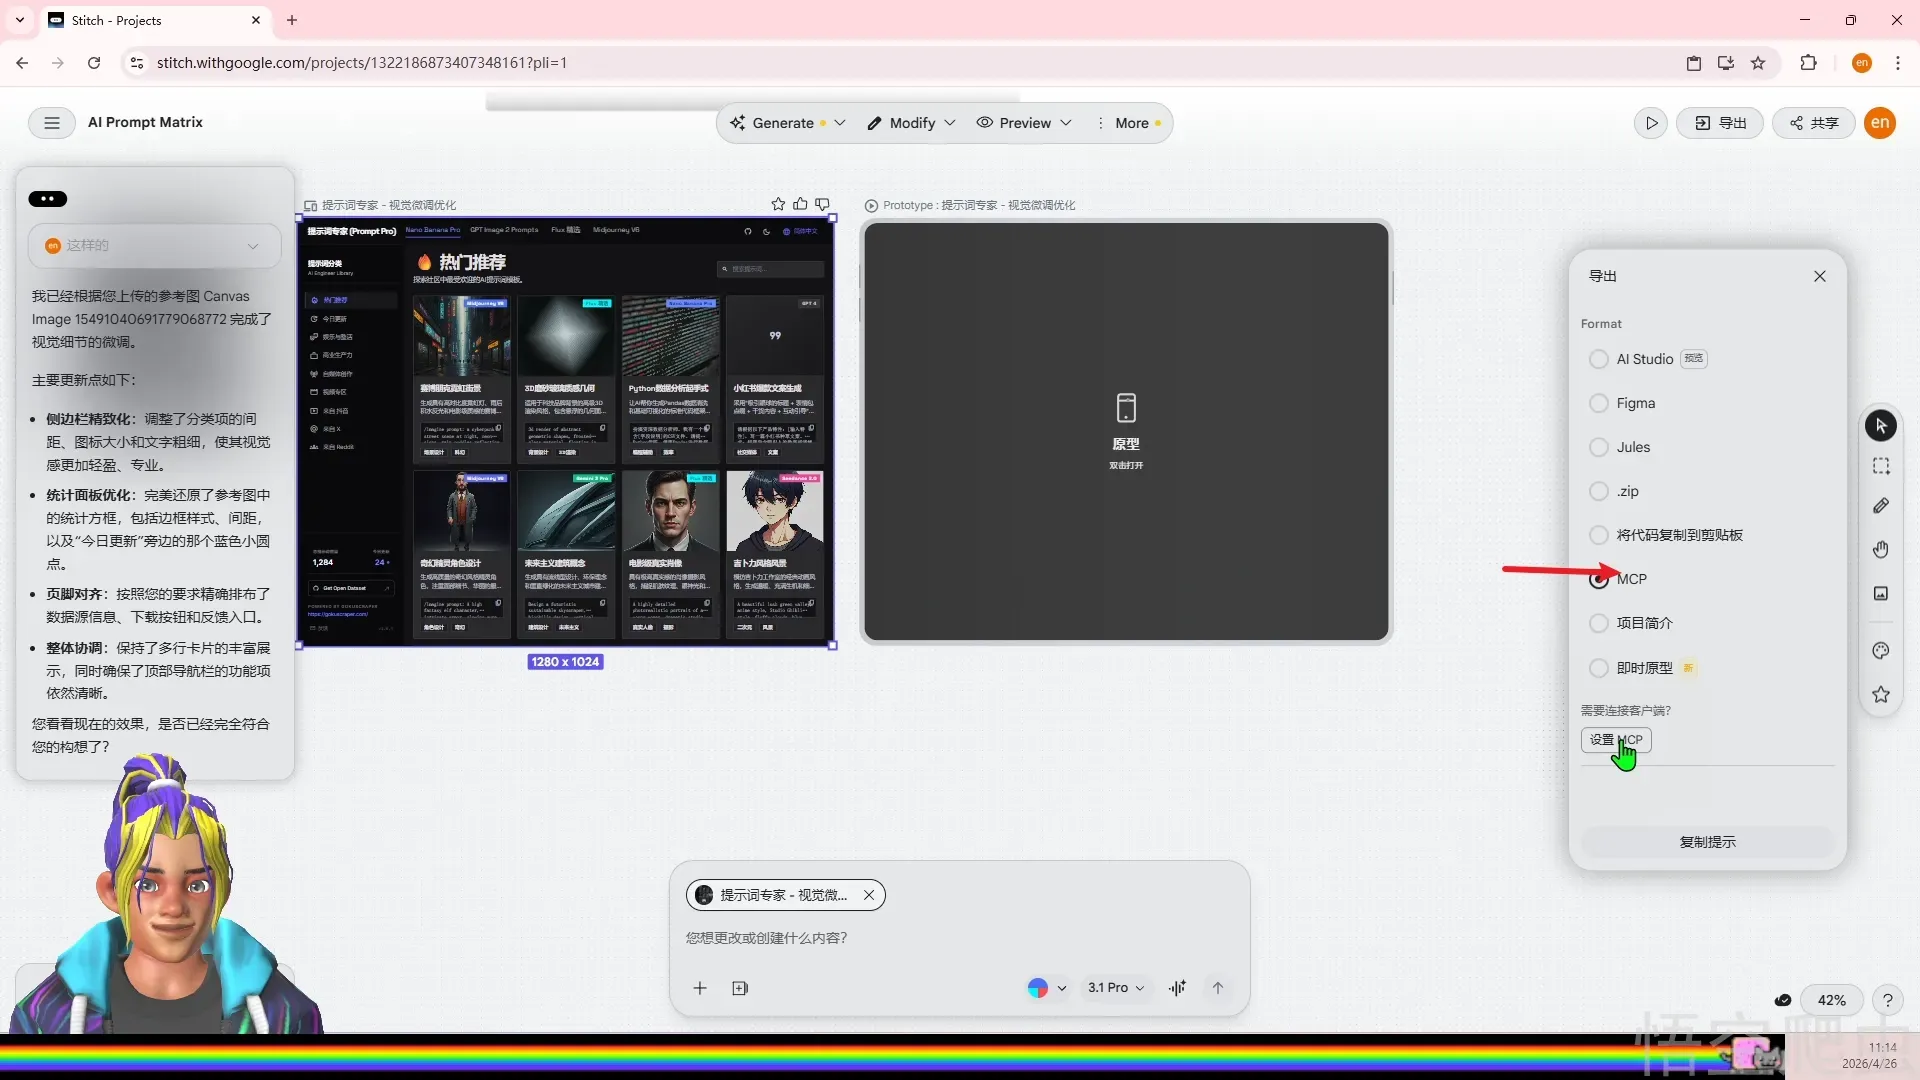Viewport: 1920px width, 1080px height.
Task: Activate the hand pan tool
Action: click(x=1880, y=550)
